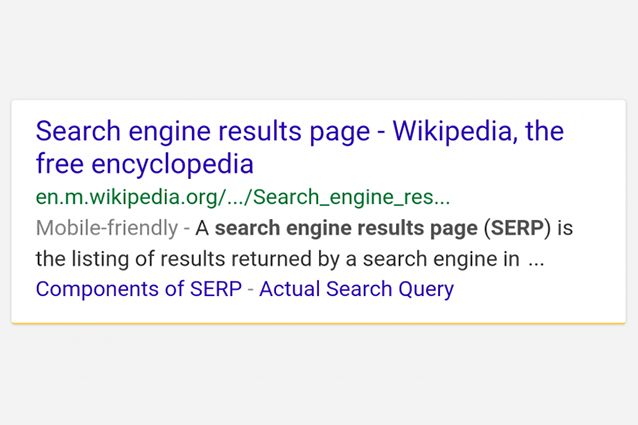Click the gray Mobile-friendly label
This screenshot has height=425, width=638.
coord(107,228)
